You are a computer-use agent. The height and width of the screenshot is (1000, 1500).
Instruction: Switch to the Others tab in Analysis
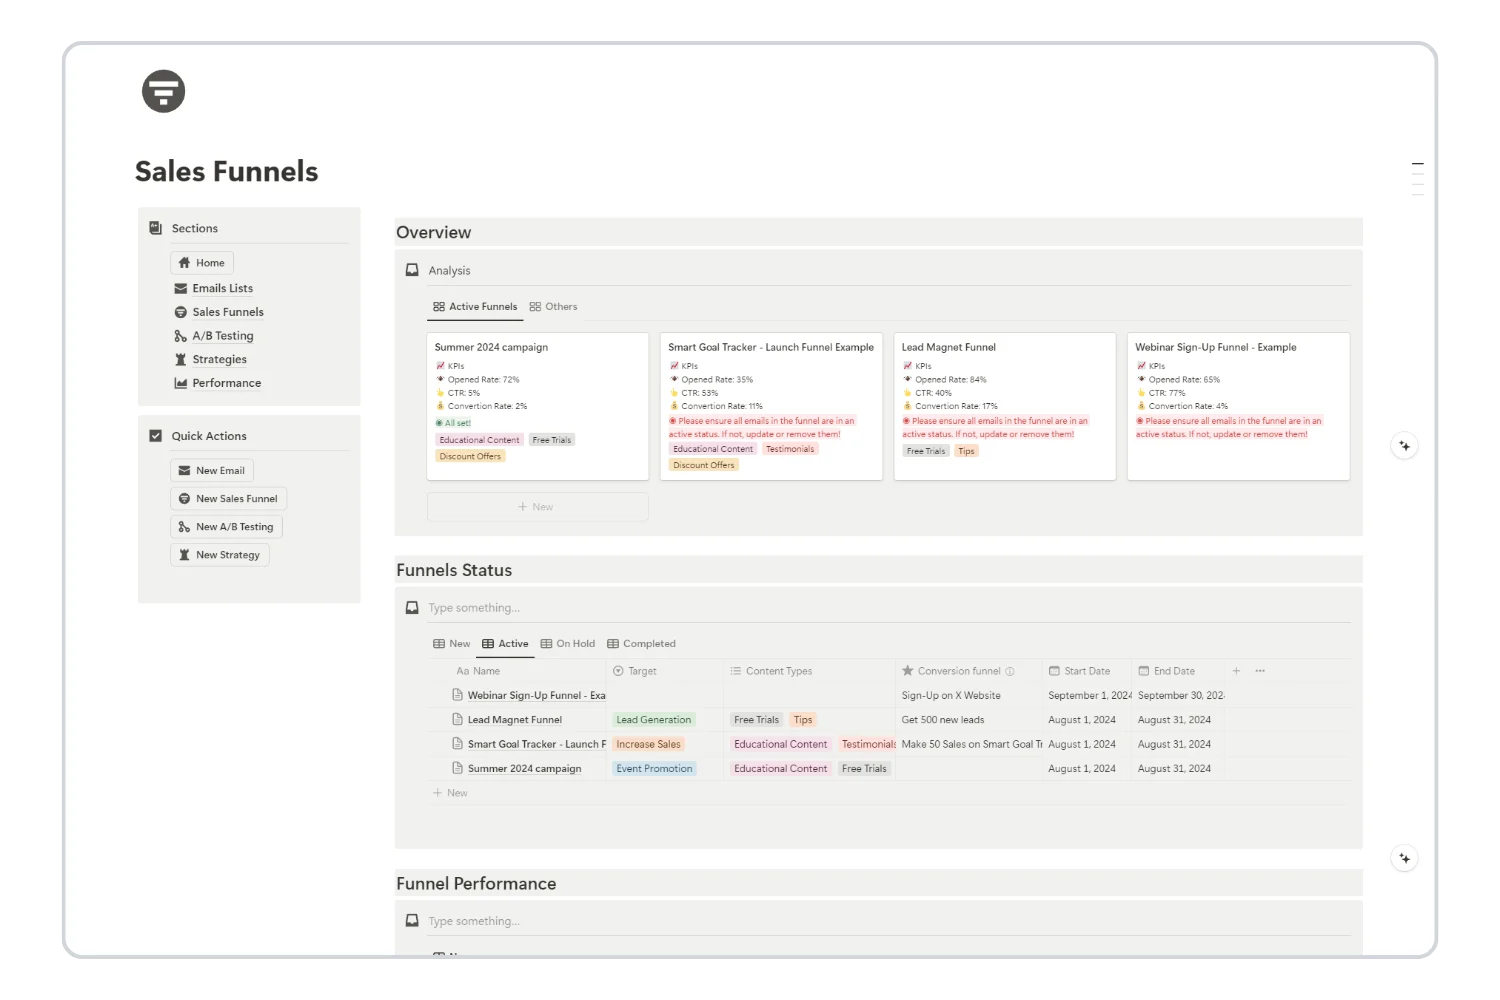(x=553, y=306)
